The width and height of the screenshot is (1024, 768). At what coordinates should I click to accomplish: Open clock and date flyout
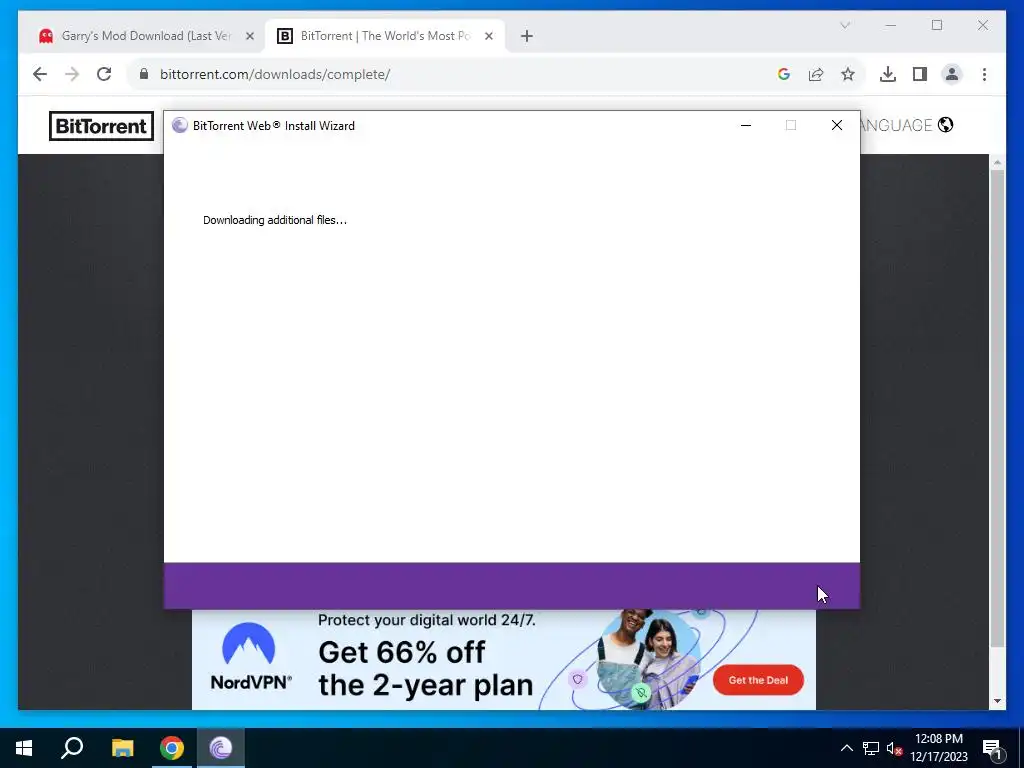(x=939, y=748)
